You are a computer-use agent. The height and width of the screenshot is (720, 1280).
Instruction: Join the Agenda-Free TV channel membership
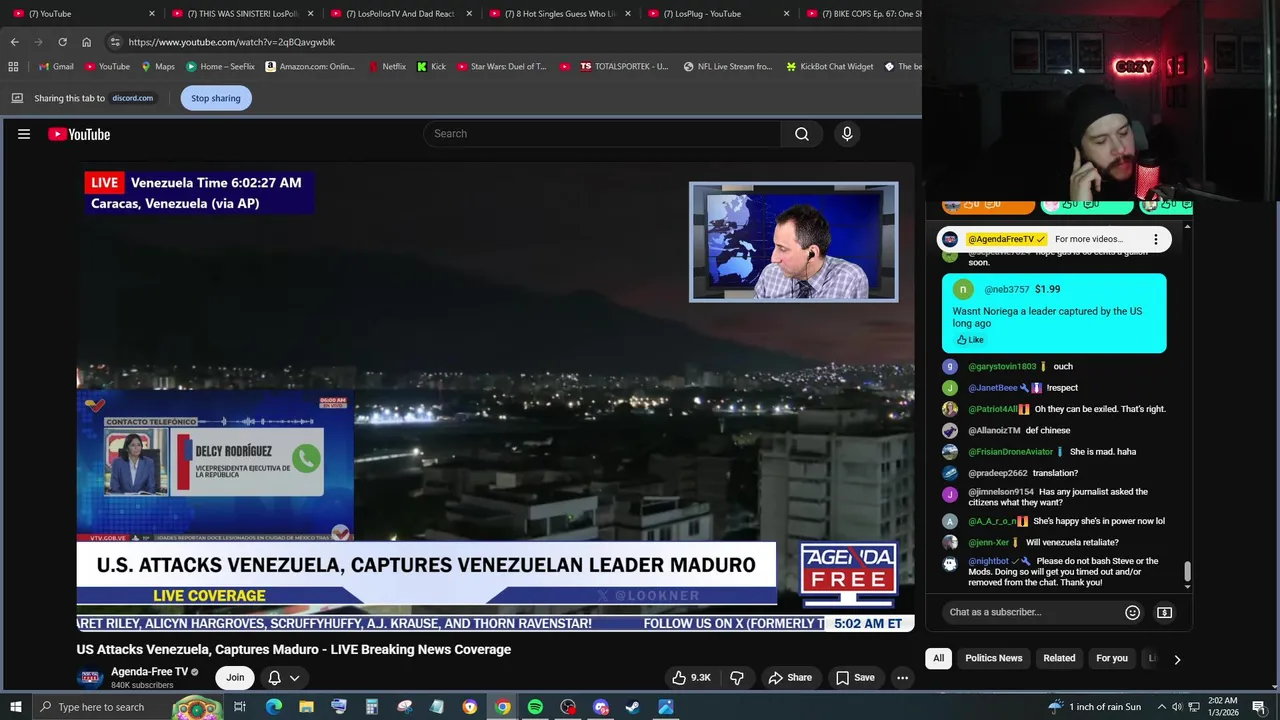point(235,678)
